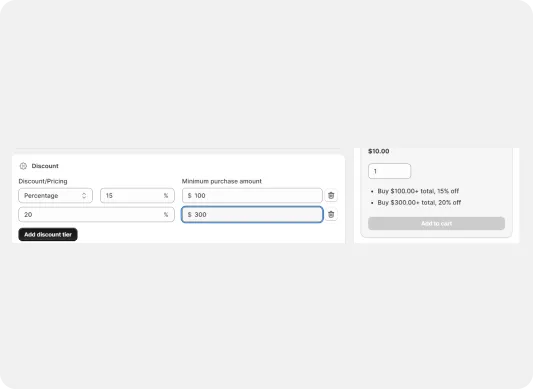The image size is (533, 389).
Task: Delete the $300 discount tier
Action: (x=331, y=215)
